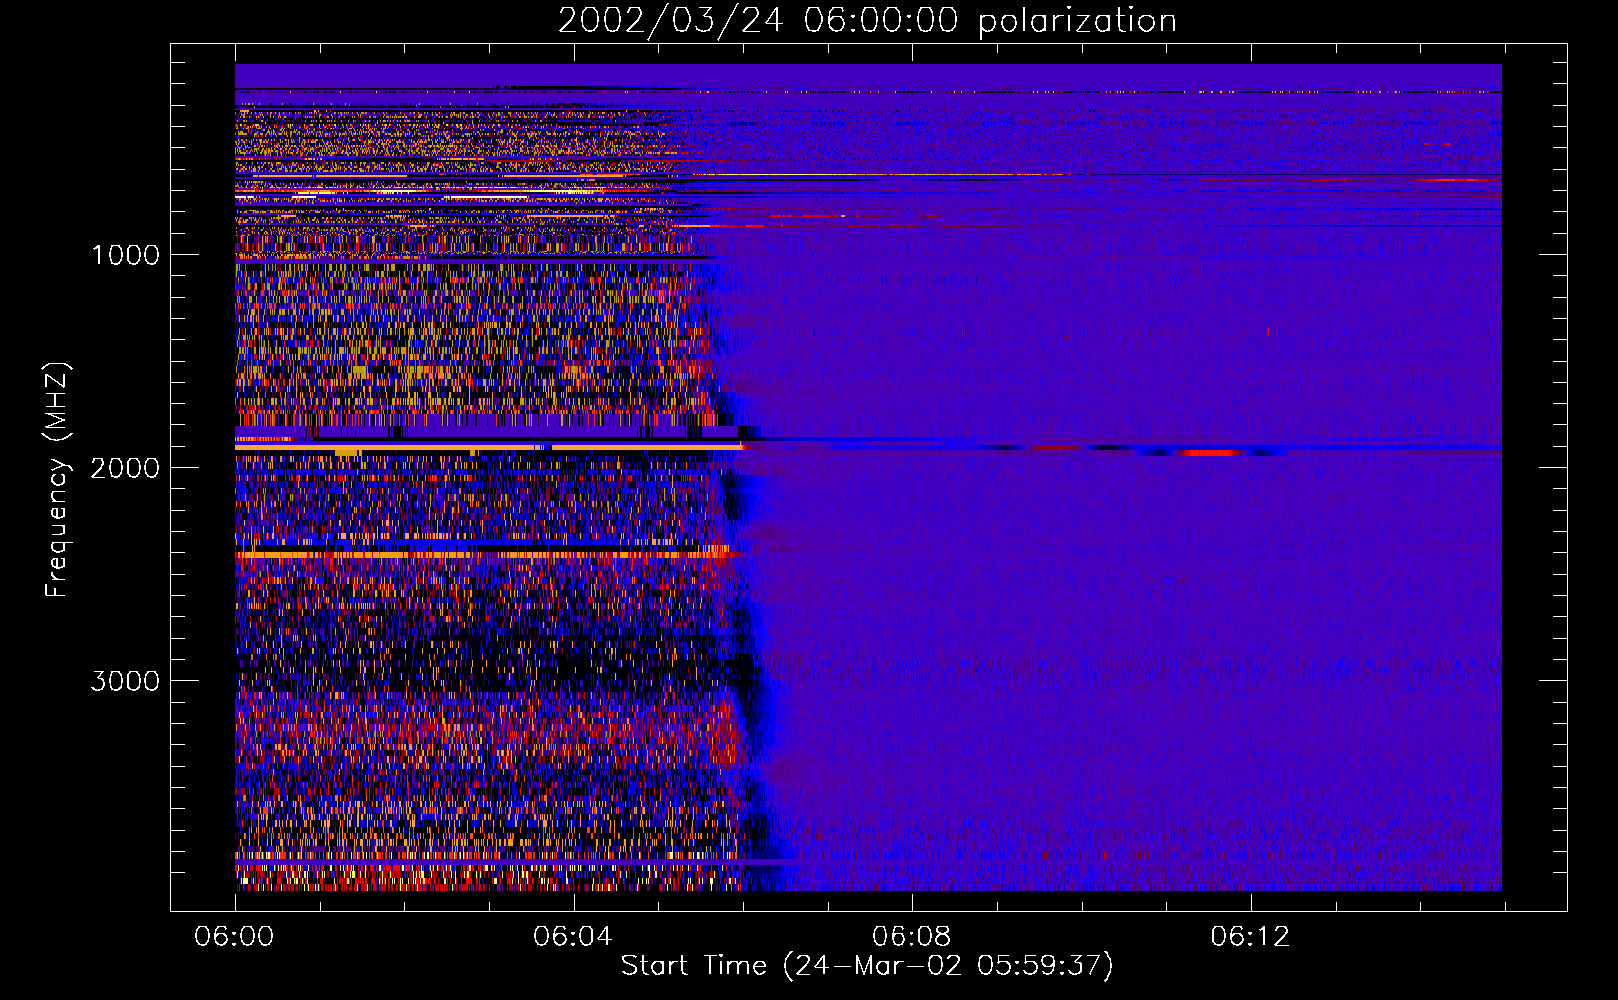Image resolution: width=1618 pixels, height=1000 pixels.
Task: Select the 'Frequency (MHZ)' axis label
Action: coord(57,480)
